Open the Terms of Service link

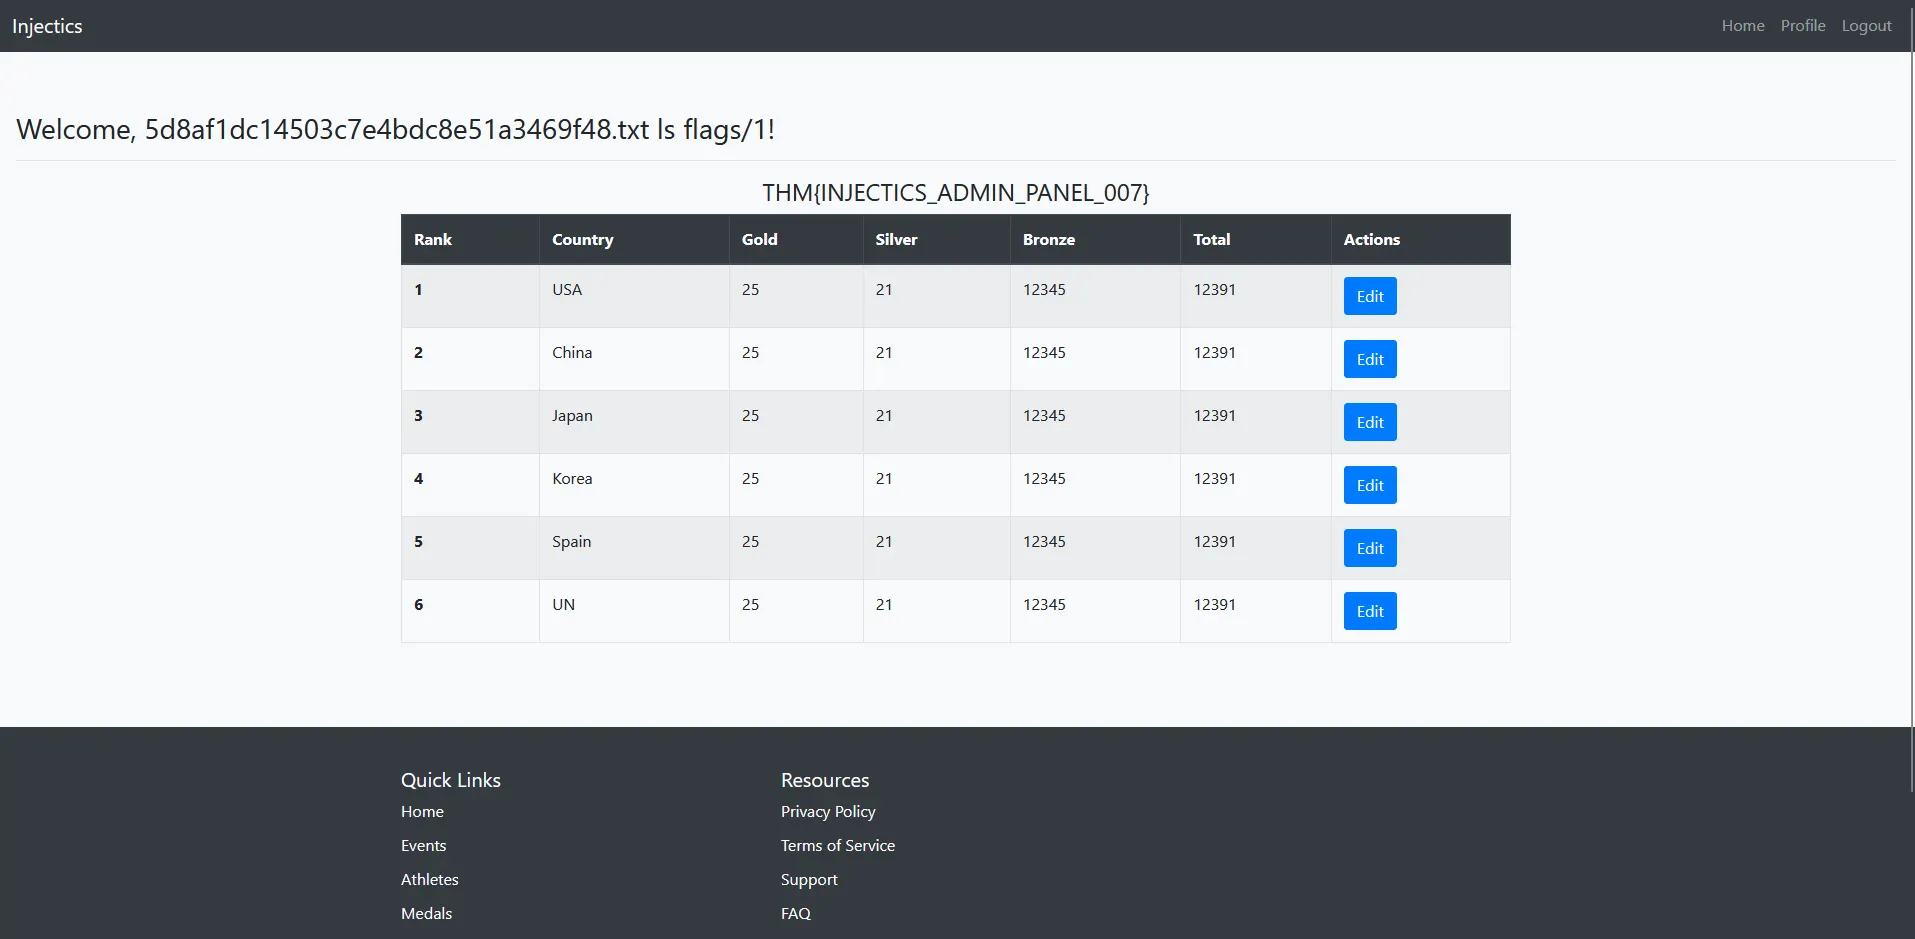838,846
